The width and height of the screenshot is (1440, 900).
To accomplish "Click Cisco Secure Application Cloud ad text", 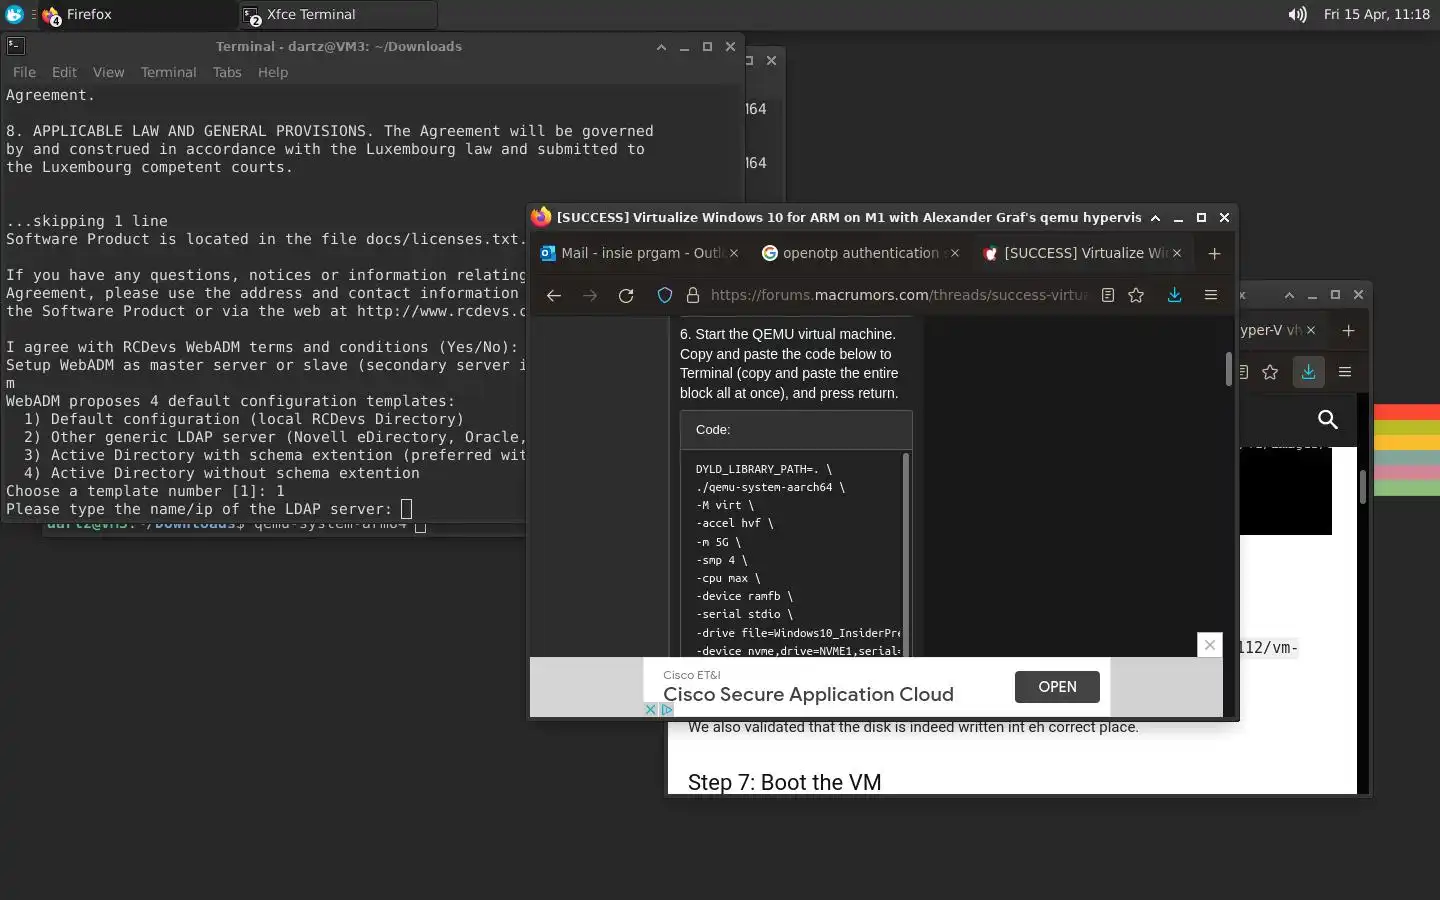I will click(x=808, y=694).
